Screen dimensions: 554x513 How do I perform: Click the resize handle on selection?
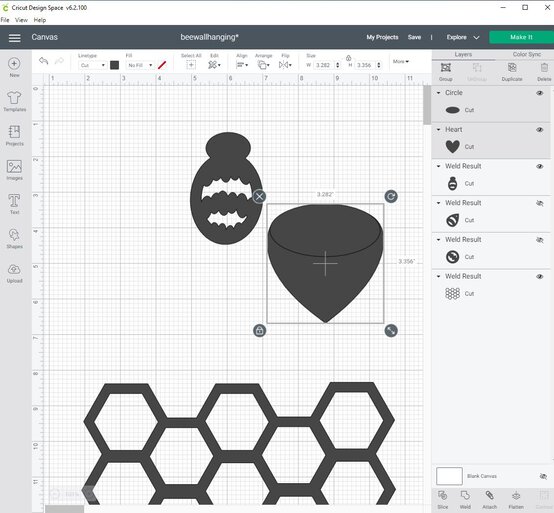(x=391, y=331)
